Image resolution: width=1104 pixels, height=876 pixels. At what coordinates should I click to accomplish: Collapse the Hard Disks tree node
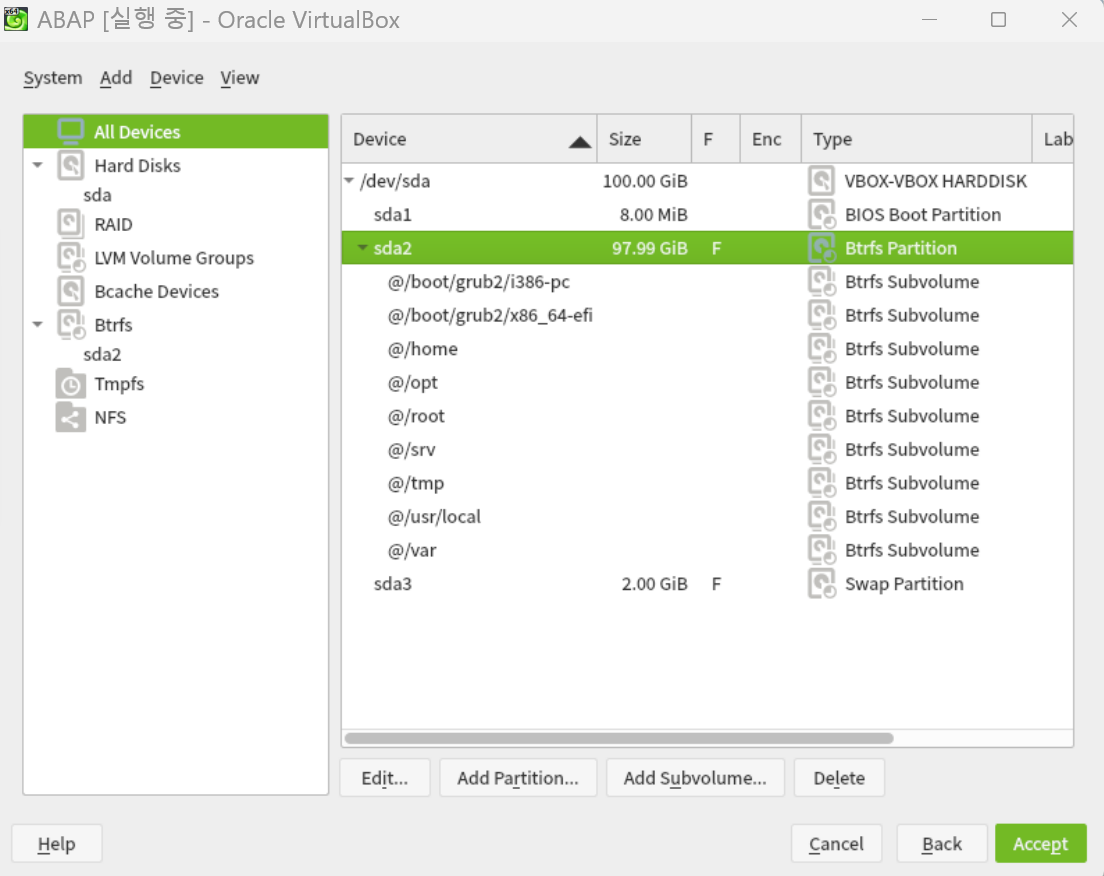[x=37, y=165]
